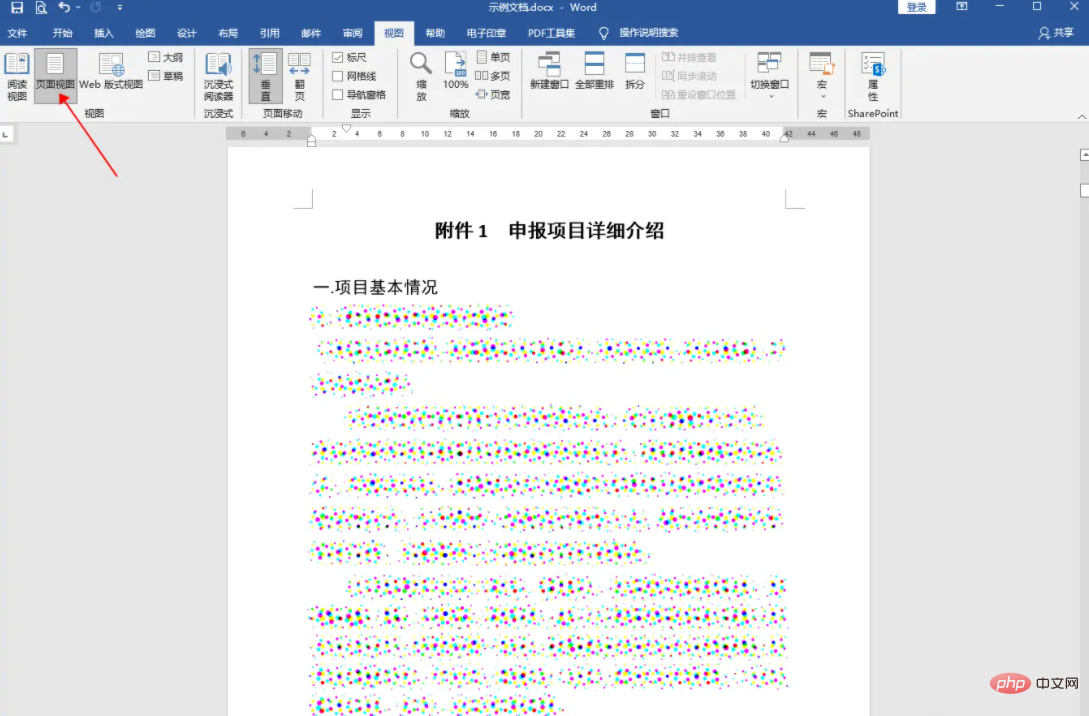Viewport: 1089px width, 716px height.
Task: Choose One Page view (单页)
Action: [x=493, y=58]
